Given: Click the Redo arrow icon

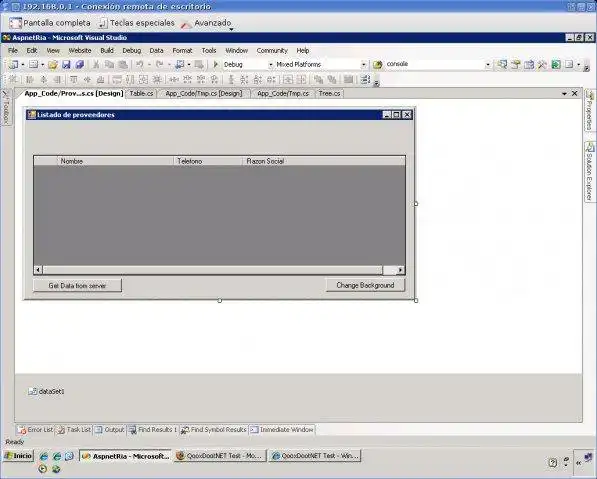Looking at the screenshot, I should click(160, 64).
